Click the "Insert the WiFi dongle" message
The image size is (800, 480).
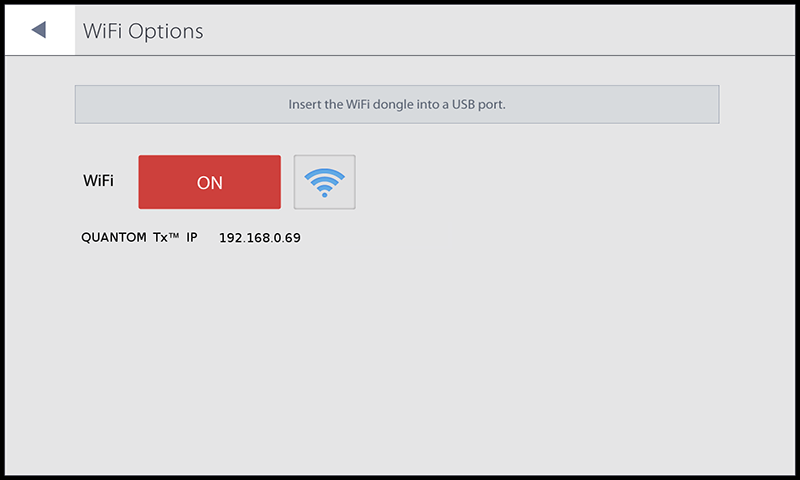[397, 105]
